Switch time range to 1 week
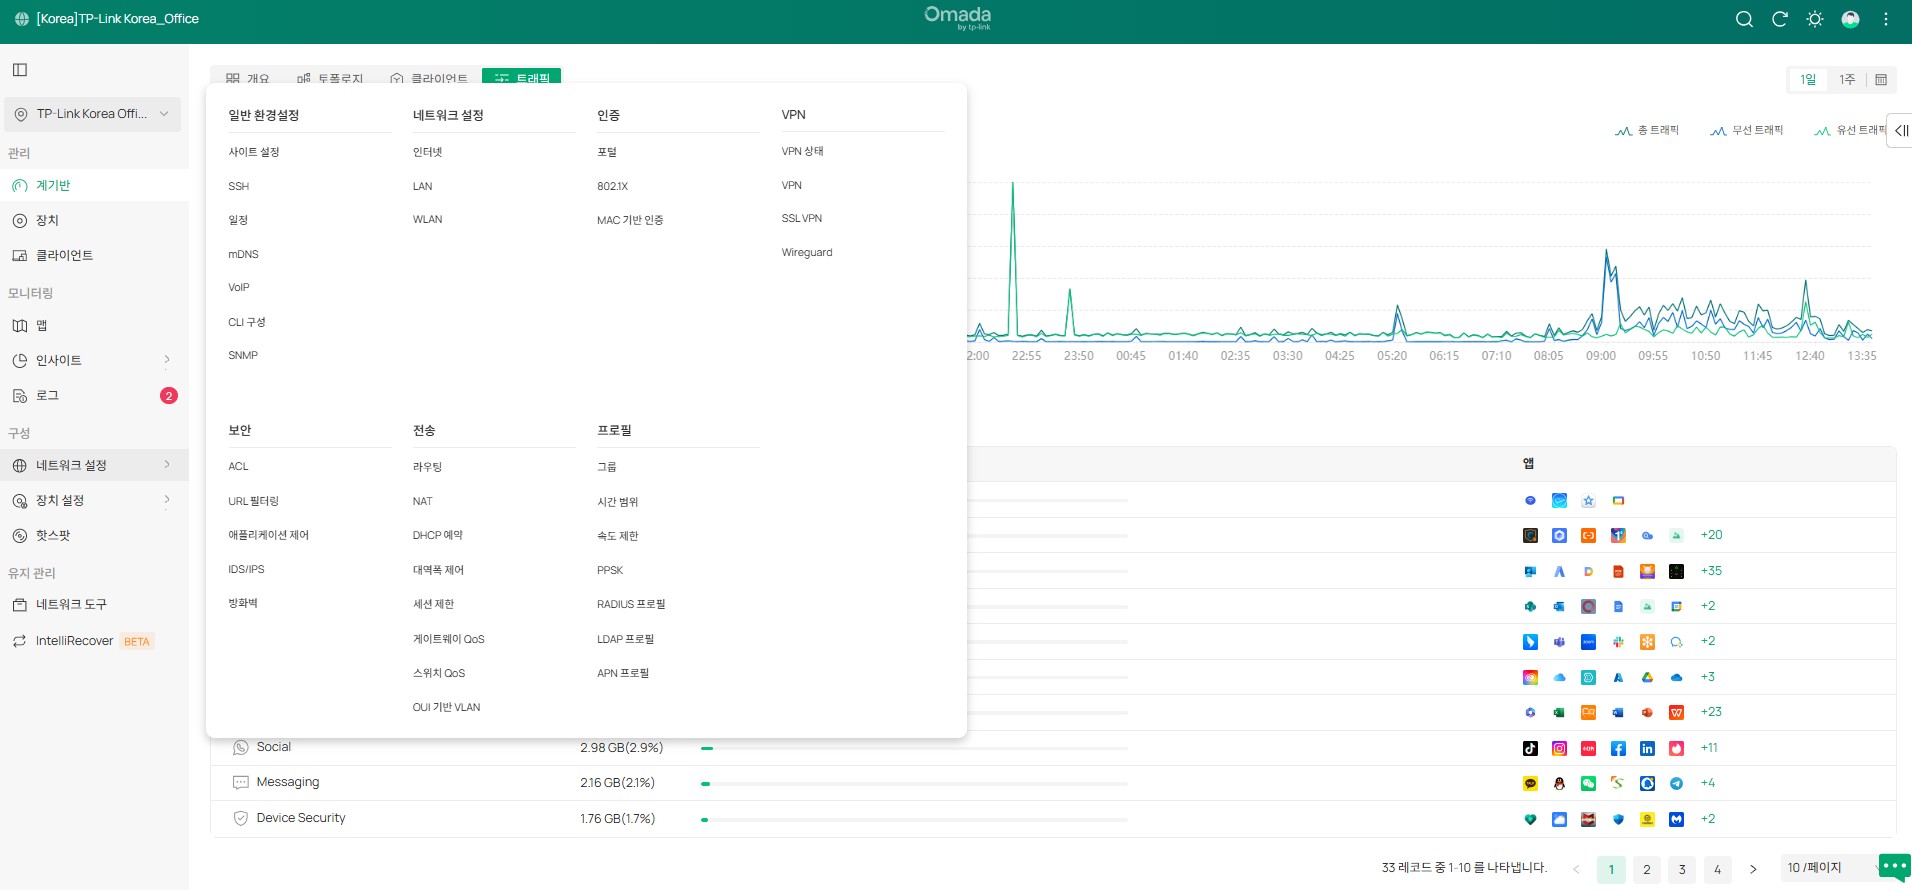This screenshot has width=1912, height=890. (1846, 80)
